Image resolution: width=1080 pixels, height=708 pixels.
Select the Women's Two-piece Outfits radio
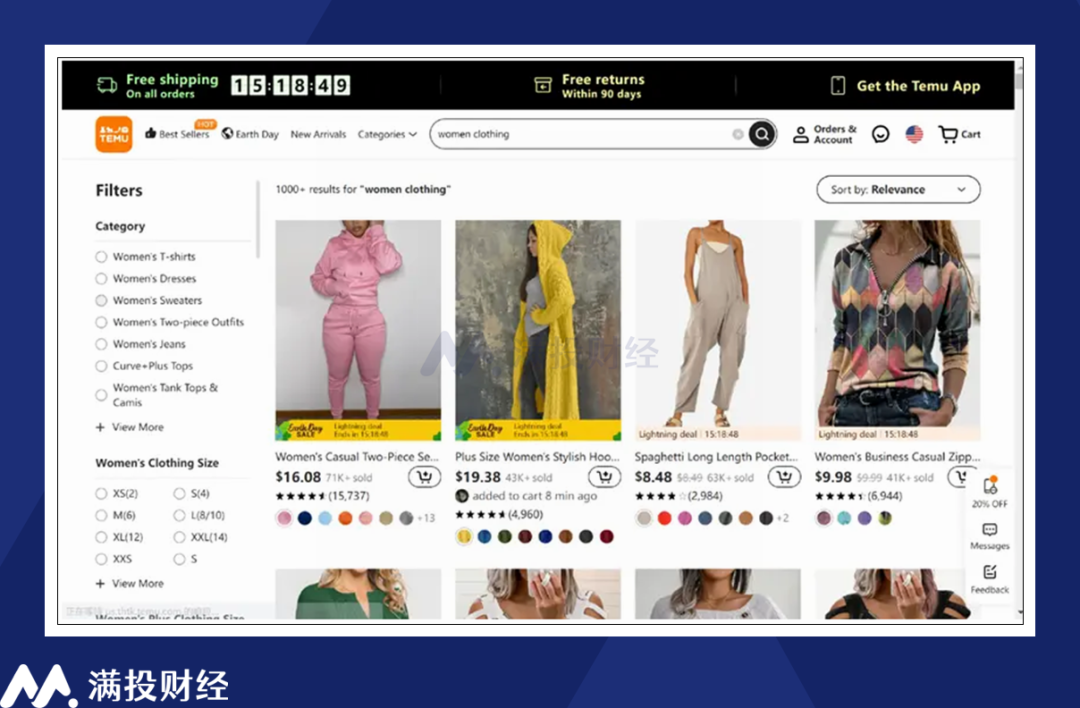pos(101,322)
